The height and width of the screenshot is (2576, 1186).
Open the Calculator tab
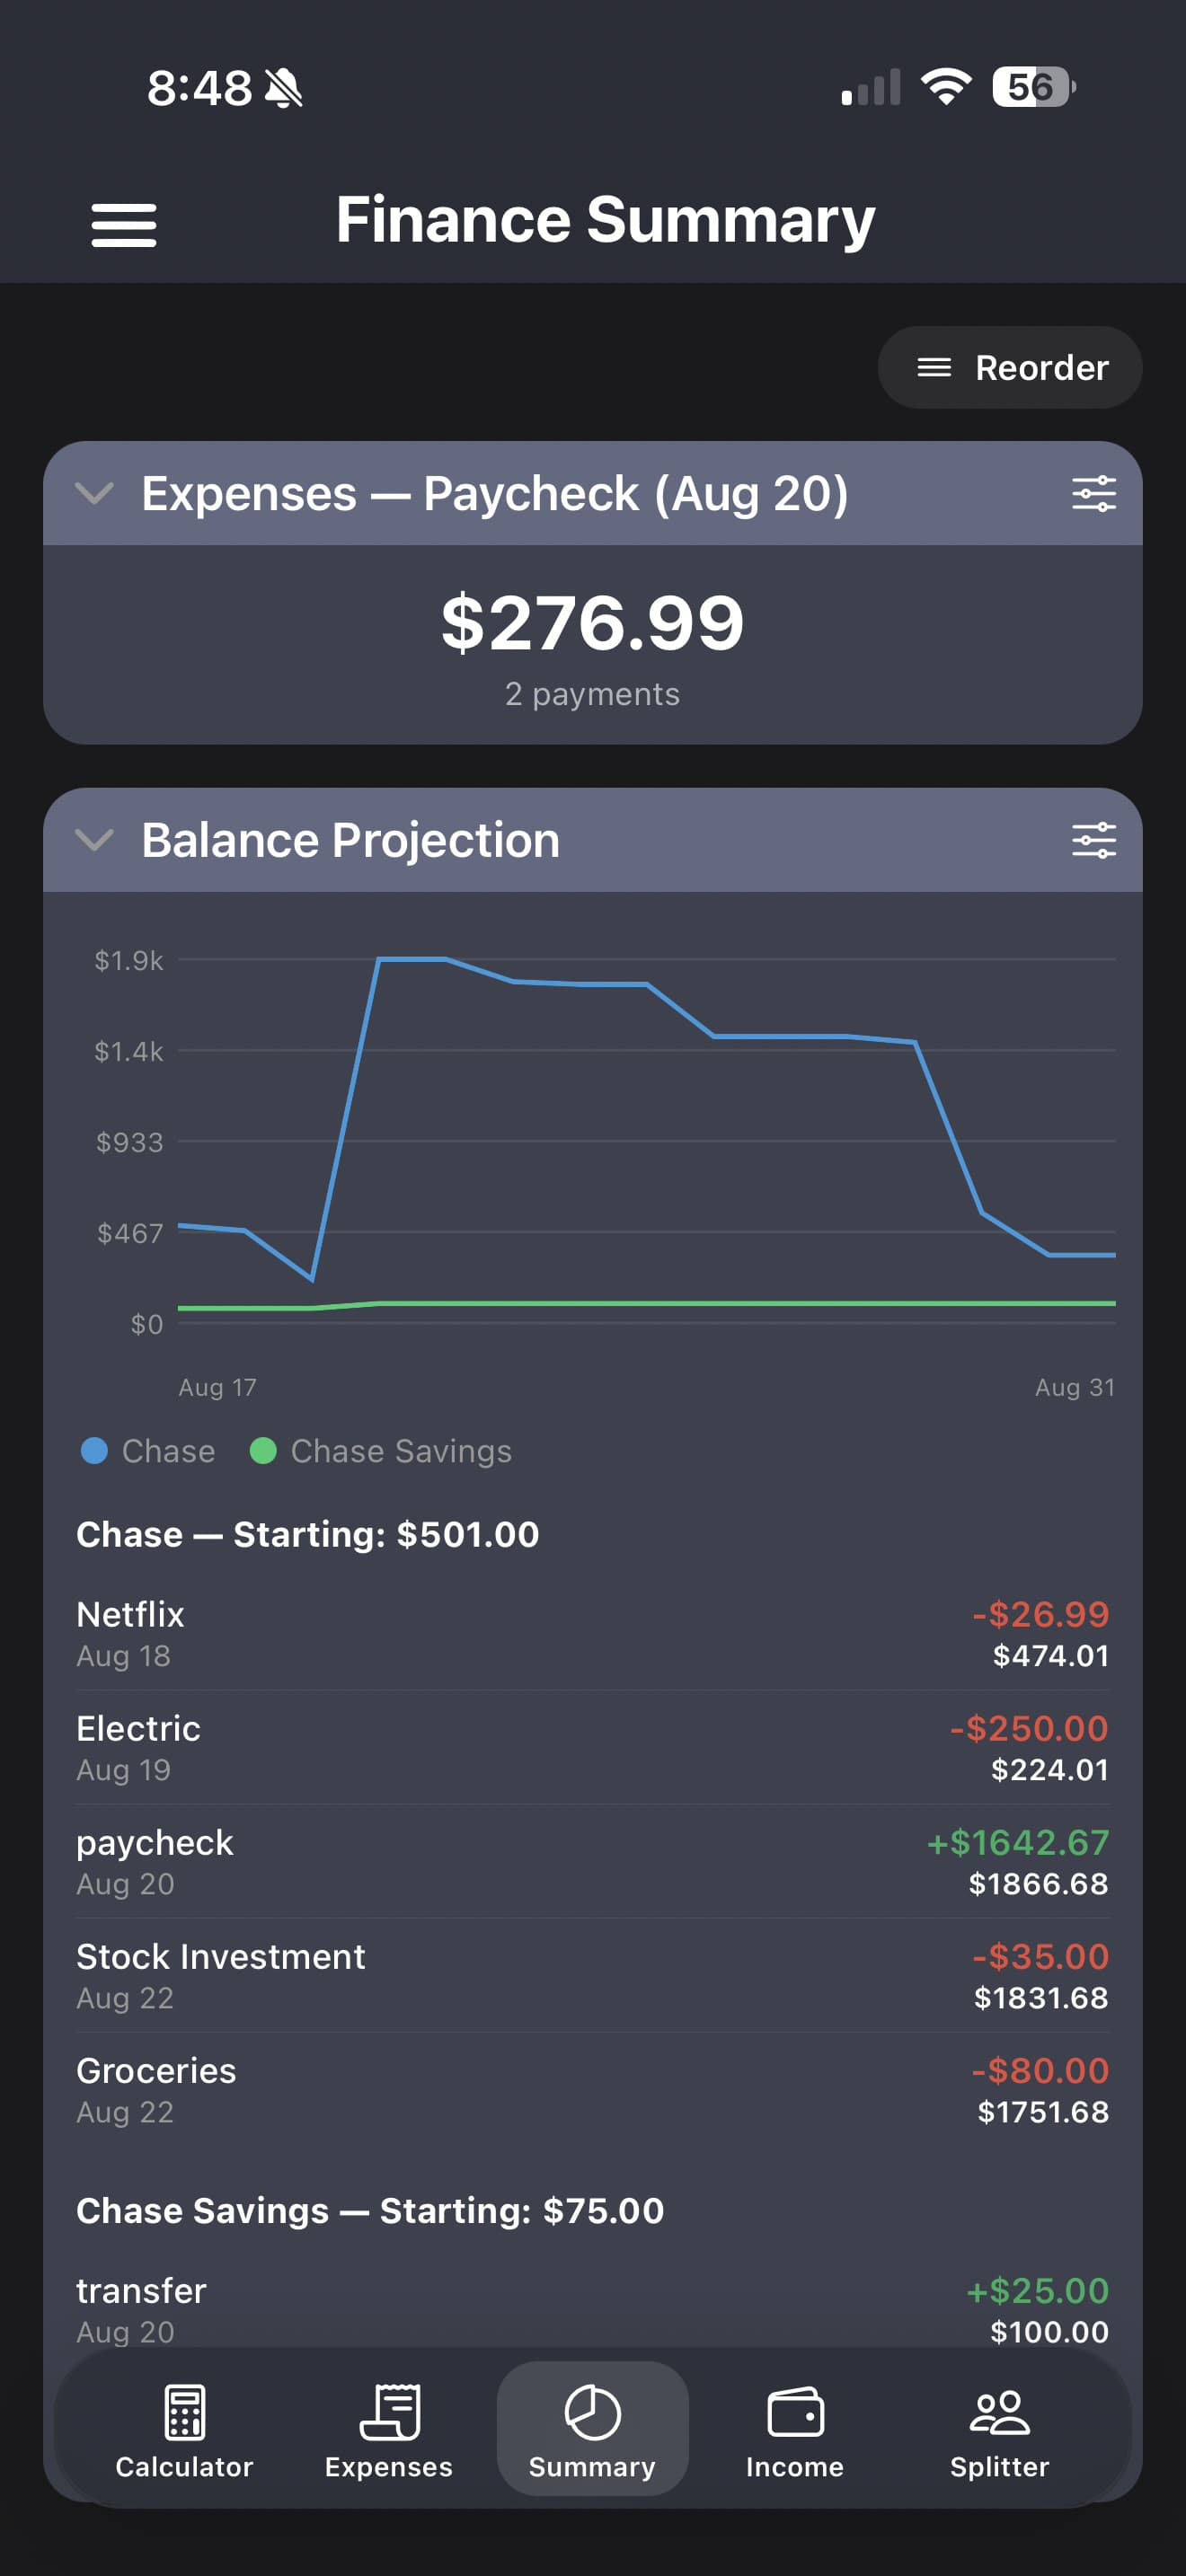(x=184, y=2431)
